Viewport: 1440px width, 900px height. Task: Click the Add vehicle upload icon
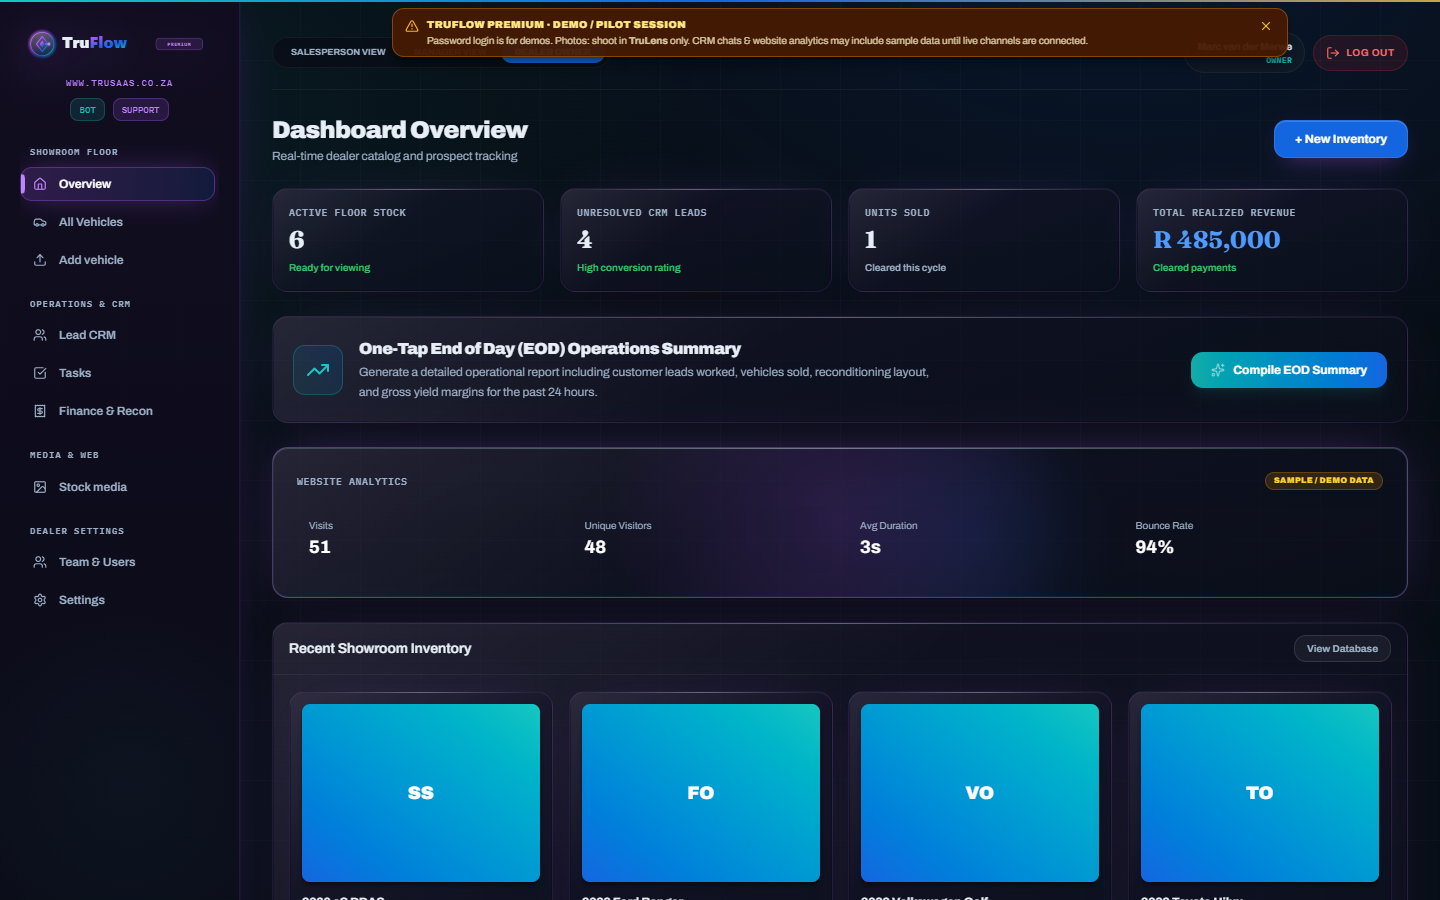(40, 260)
